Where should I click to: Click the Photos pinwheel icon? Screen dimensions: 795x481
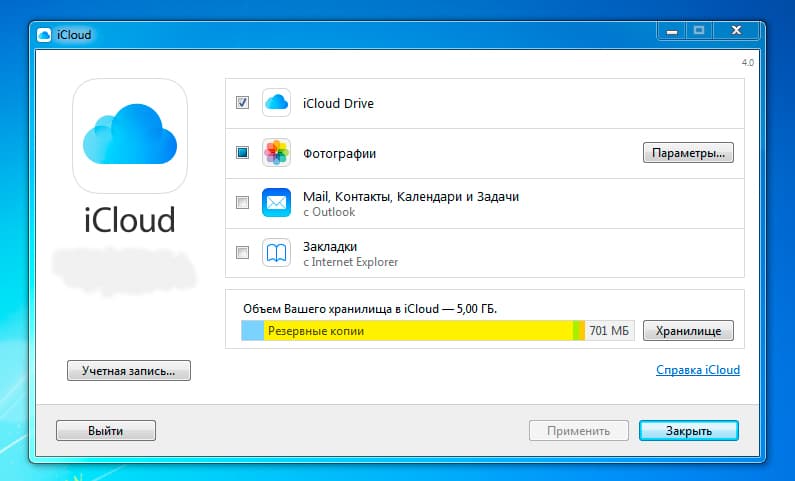point(276,153)
